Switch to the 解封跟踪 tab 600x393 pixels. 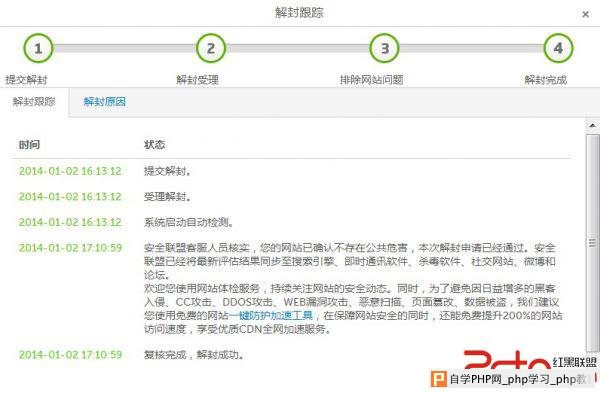pyautogui.click(x=34, y=102)
